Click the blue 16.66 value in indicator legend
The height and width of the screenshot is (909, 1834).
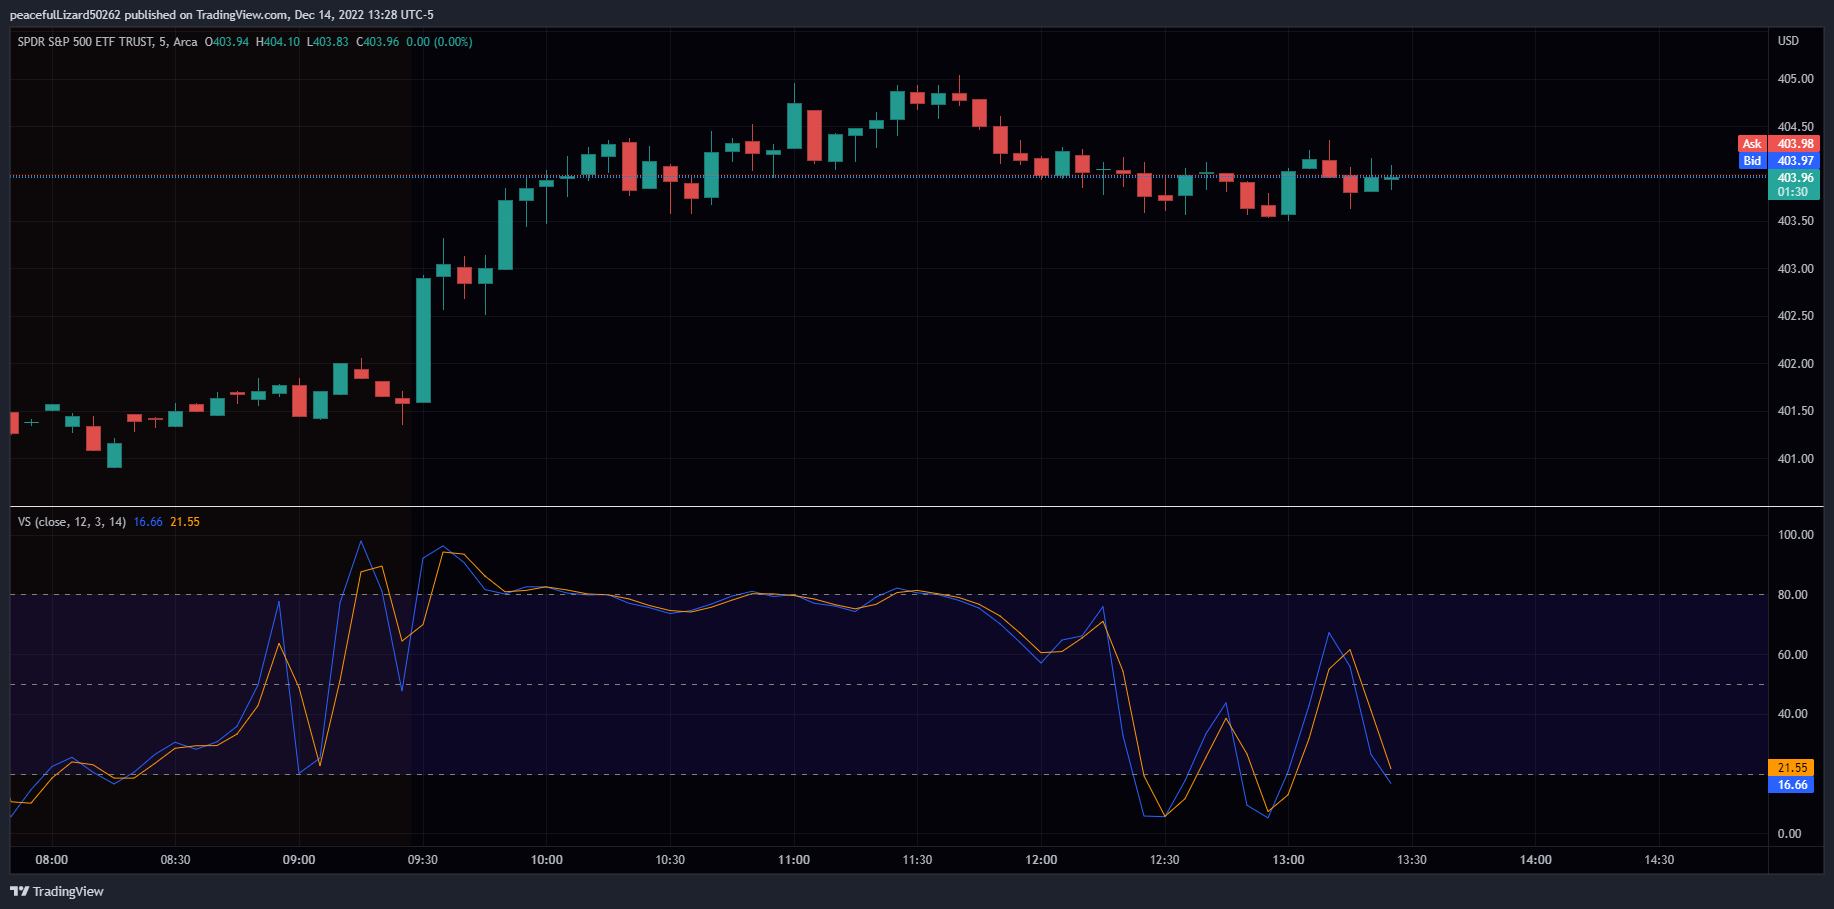coord(148,522)
